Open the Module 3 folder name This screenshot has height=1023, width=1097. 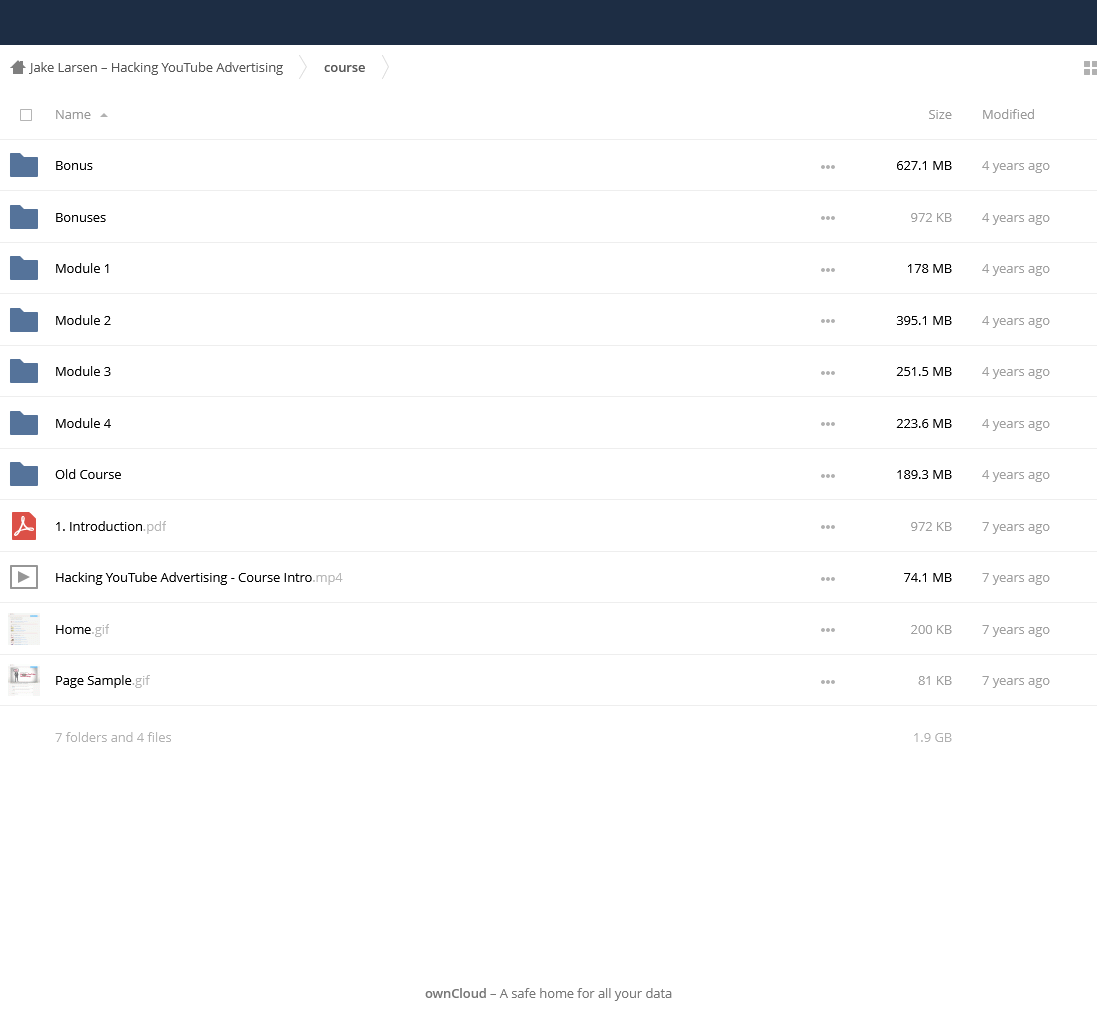[83, 371]
